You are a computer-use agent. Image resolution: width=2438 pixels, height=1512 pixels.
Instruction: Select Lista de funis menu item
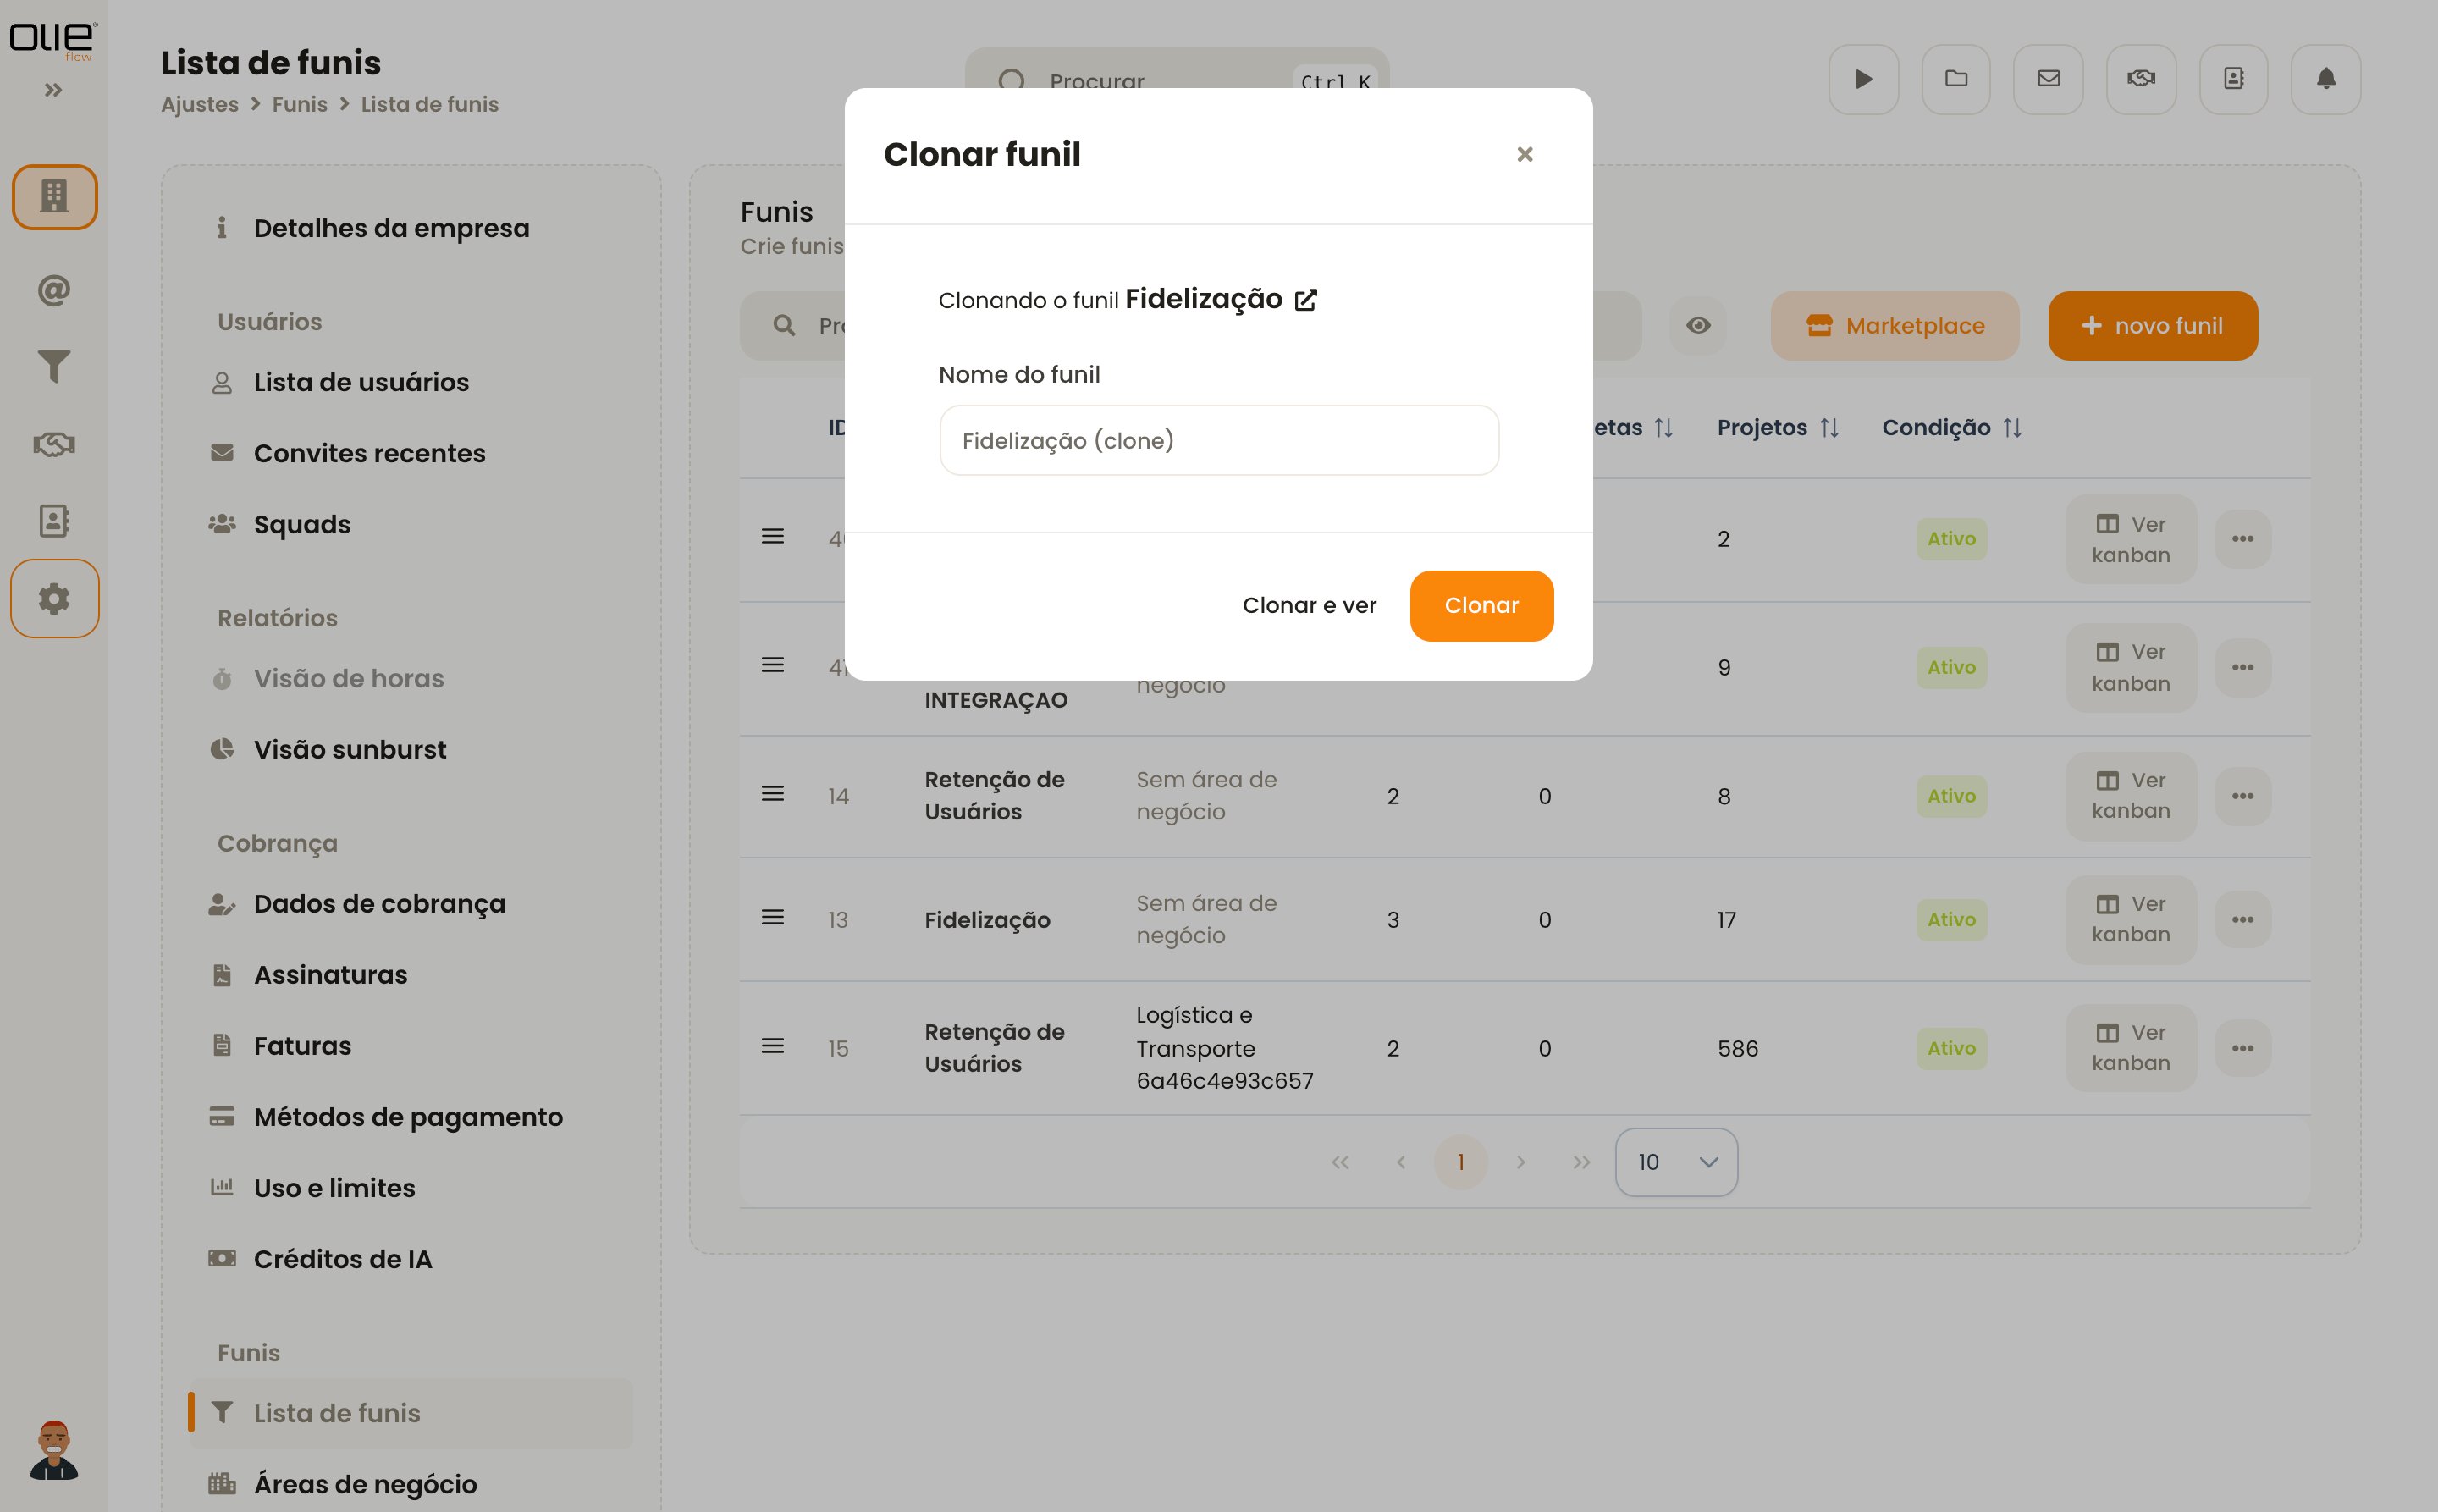(x=411, y=1413)
